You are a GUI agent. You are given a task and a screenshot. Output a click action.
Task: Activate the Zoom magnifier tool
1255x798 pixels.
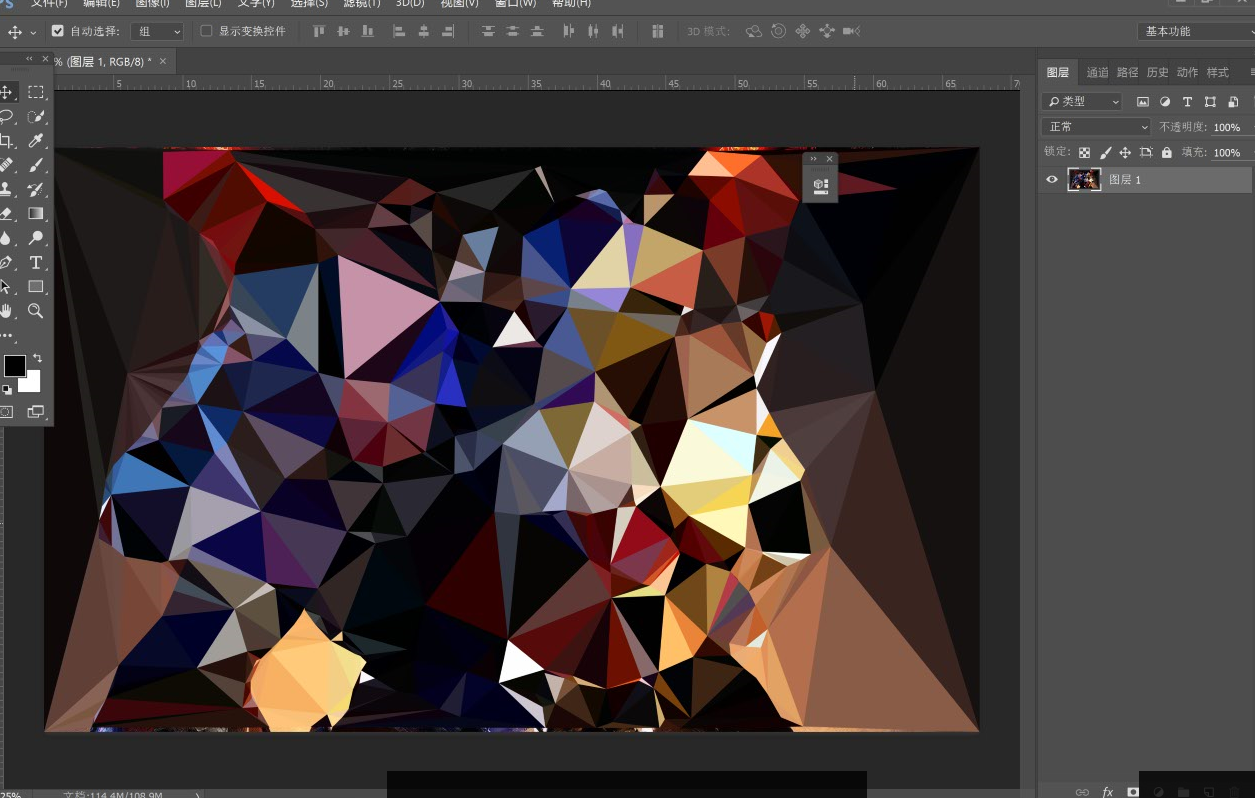(36, 311)
